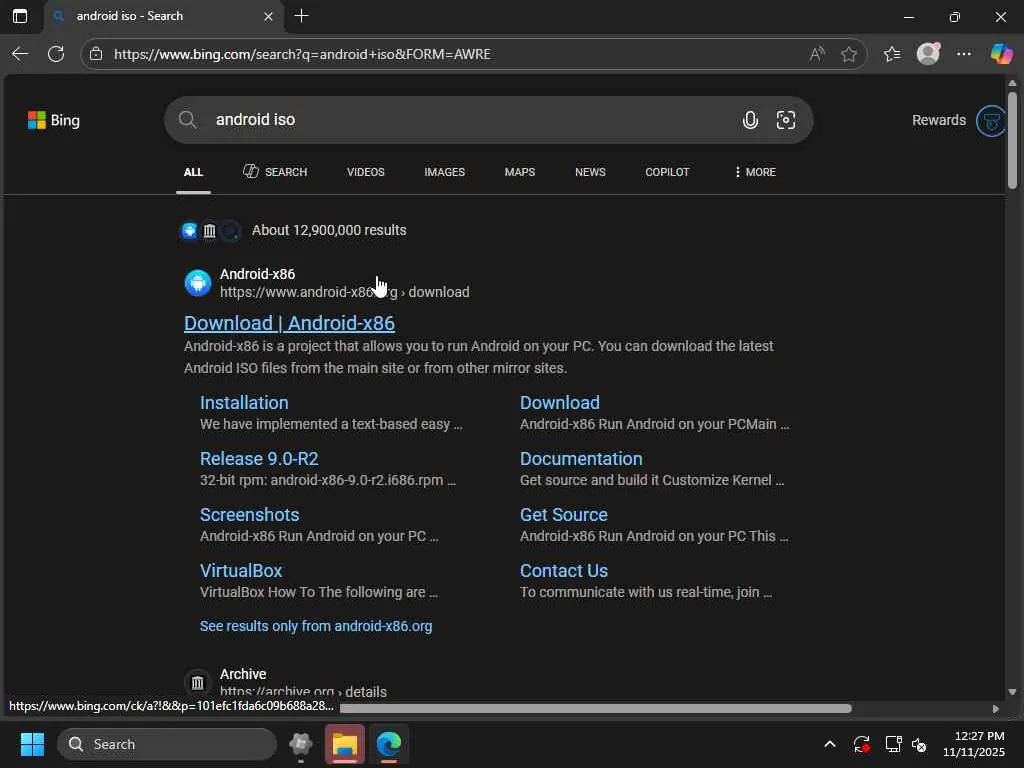Open the Windows Start menu

(32, 744)
